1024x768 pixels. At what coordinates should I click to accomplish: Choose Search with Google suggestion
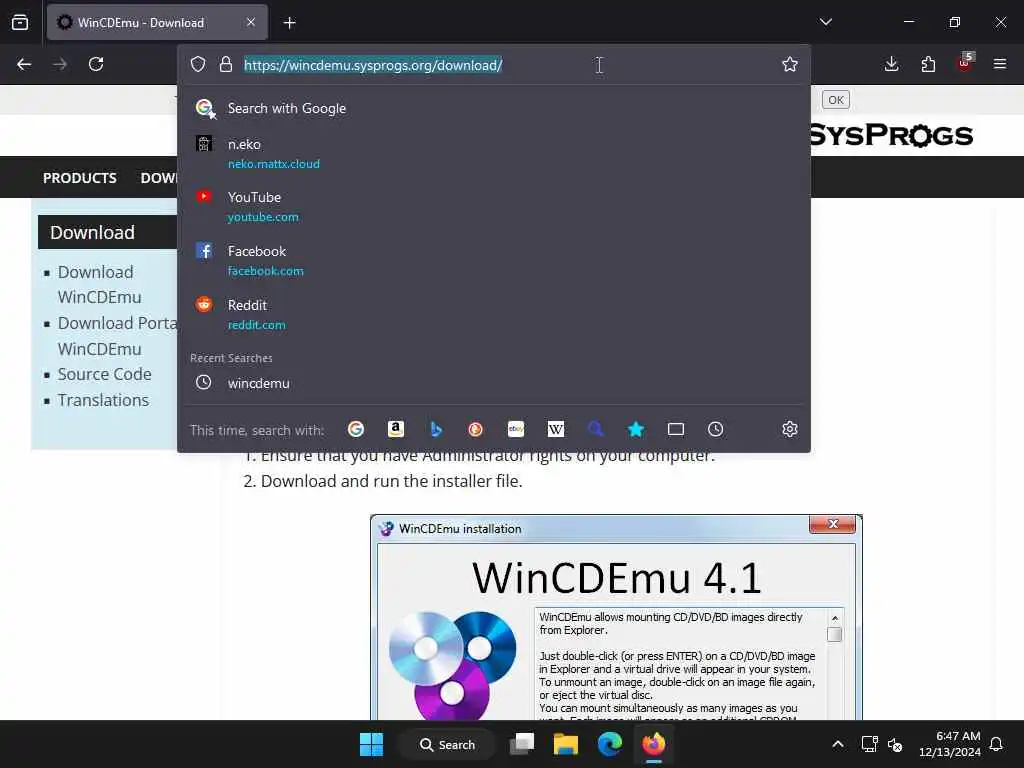(494, 108)
